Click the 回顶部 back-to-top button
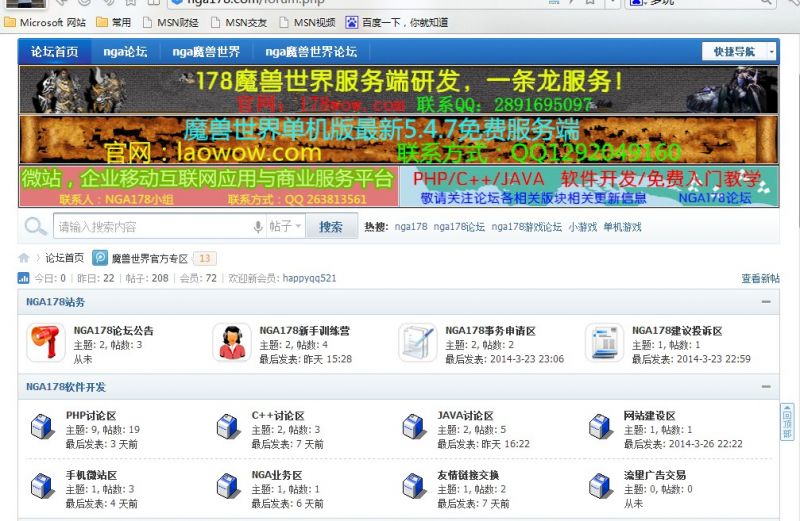 [787, 422]
